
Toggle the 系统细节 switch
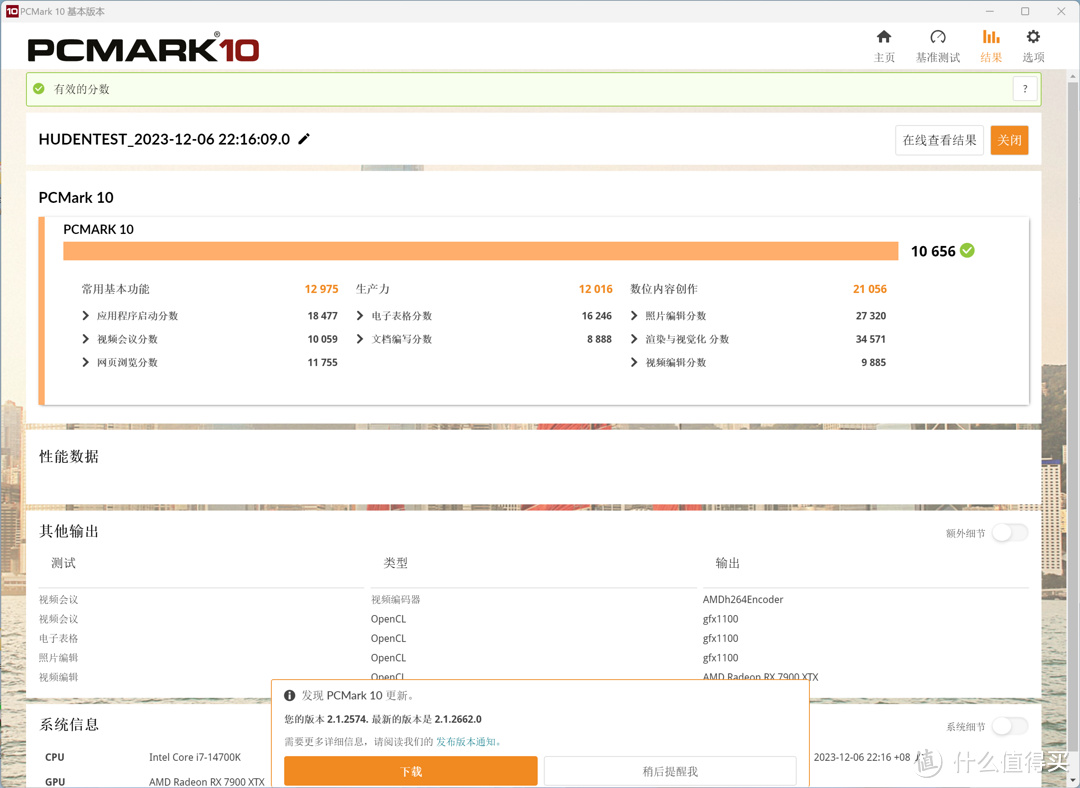(x=1010, y=726)
